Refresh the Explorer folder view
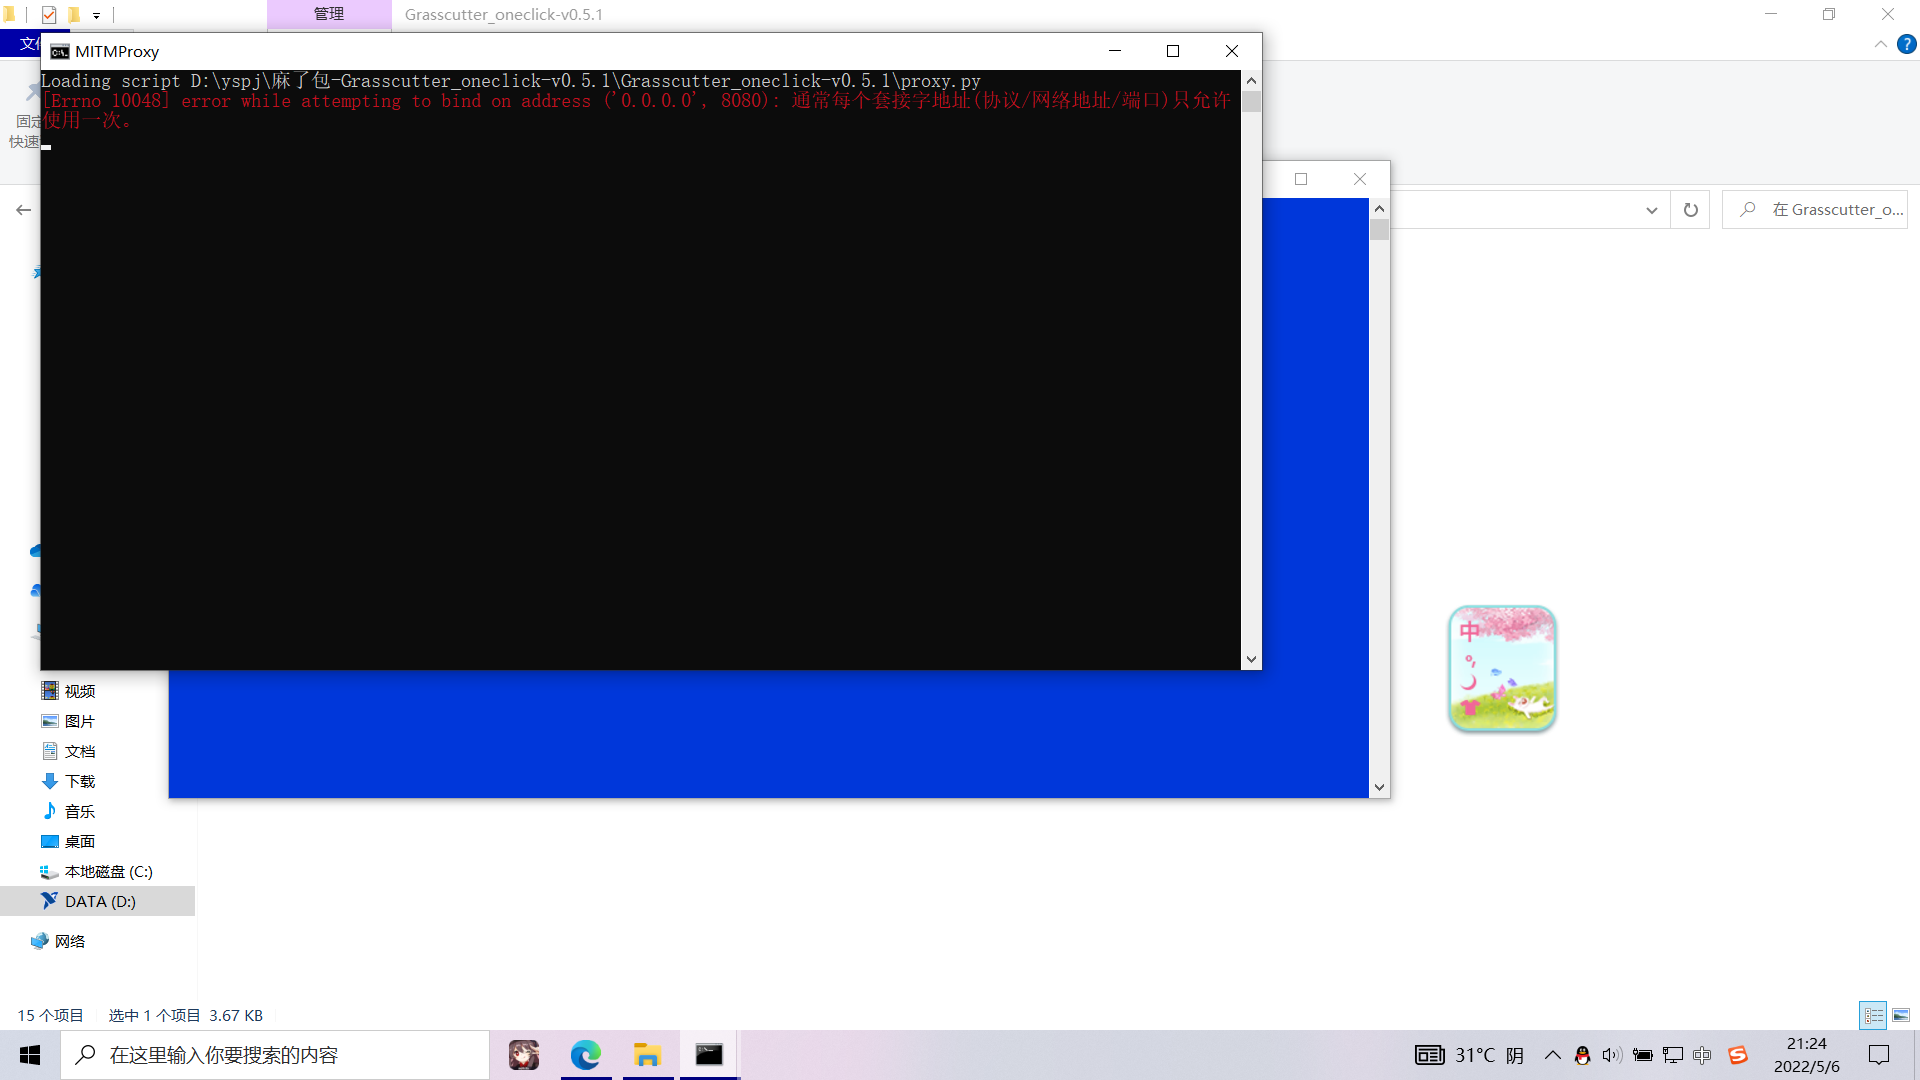1920x1080 pixels. pyautogui.click(x=1691, y=210)
